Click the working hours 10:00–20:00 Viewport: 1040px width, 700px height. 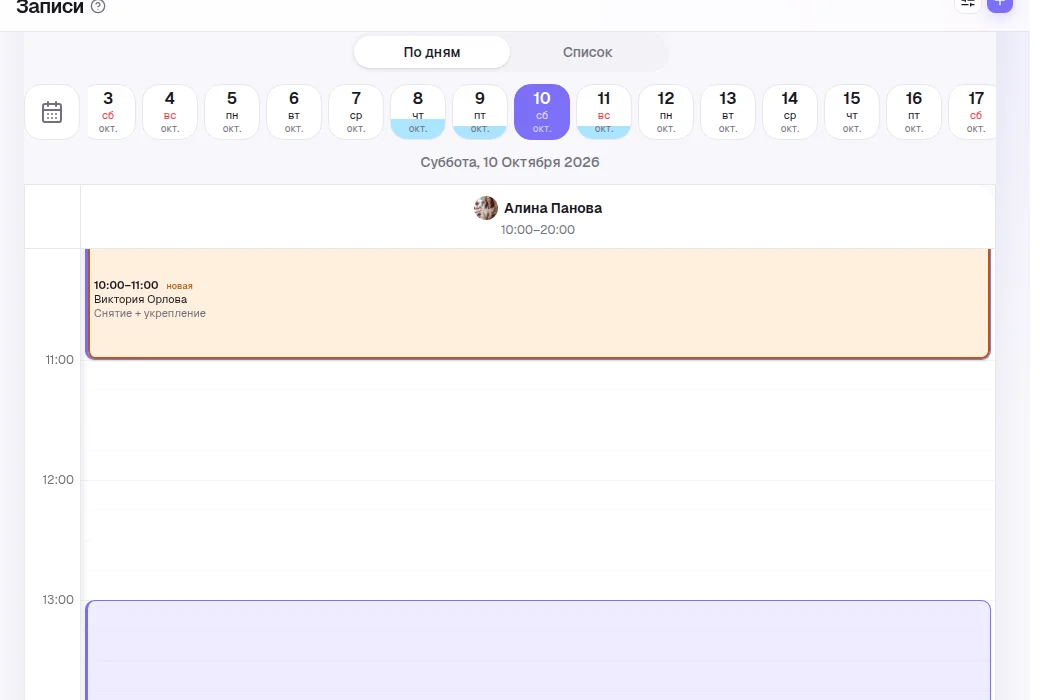(538, 230)
